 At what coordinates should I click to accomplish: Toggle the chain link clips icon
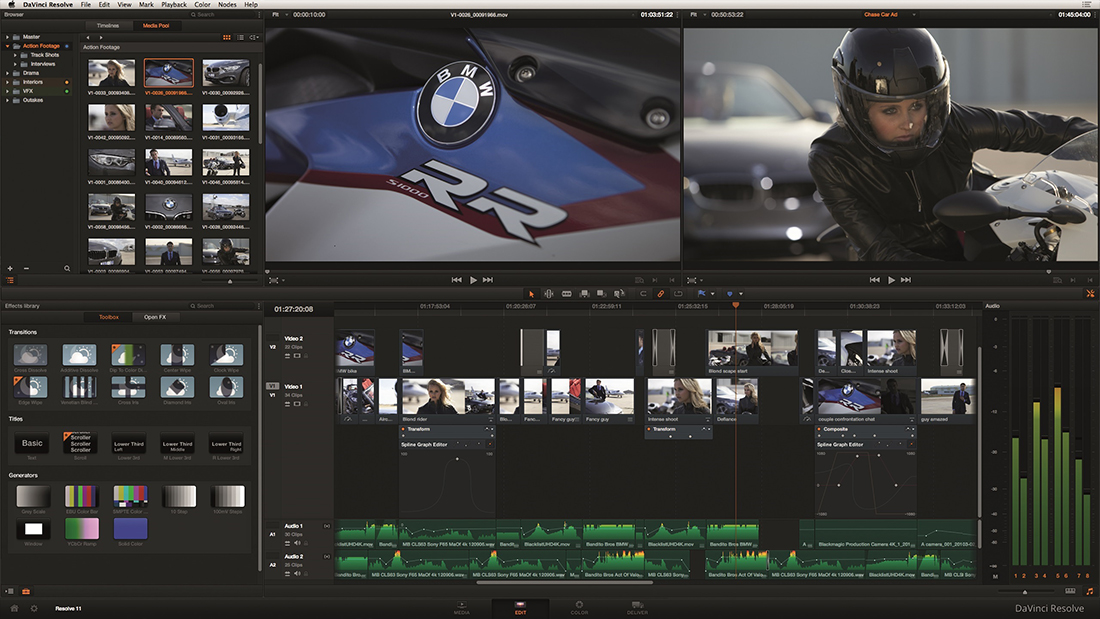pos(660,294)
